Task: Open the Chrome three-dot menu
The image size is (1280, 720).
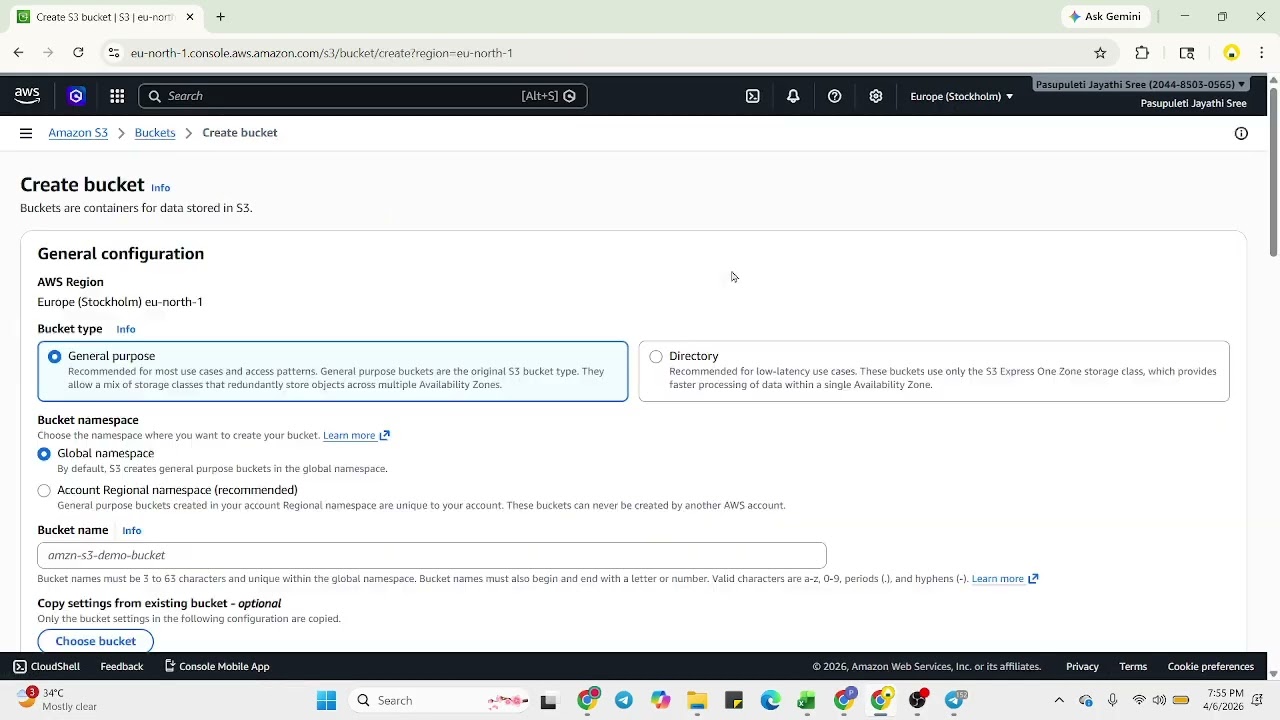Action: click(x=1262, y=53)
